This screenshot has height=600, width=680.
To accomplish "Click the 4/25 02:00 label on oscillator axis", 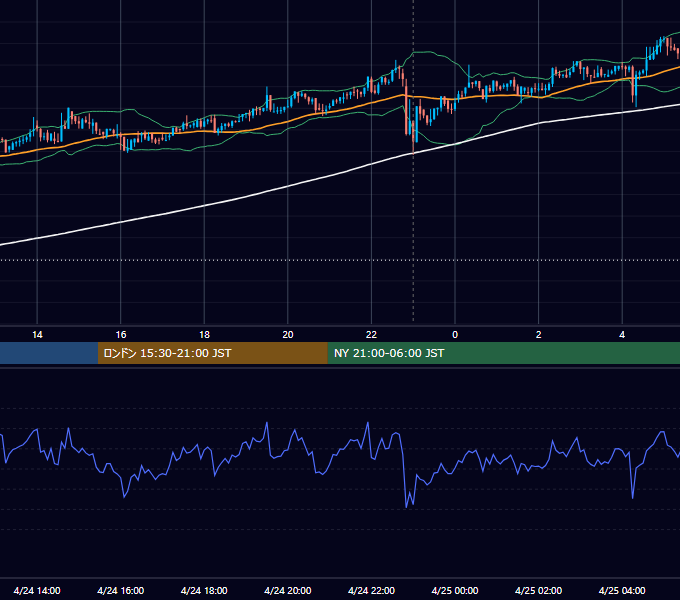I will coord(538,590).
